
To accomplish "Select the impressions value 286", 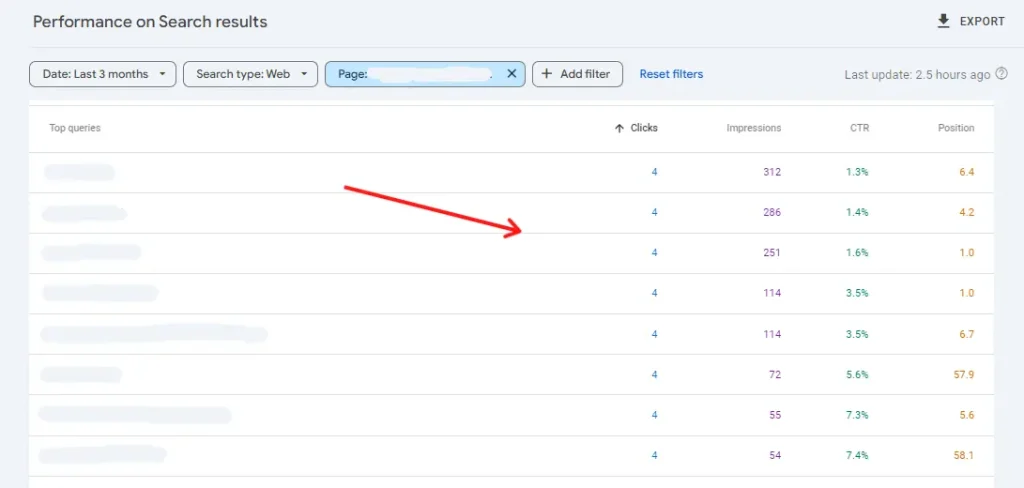I will click(x=772, y=212).
